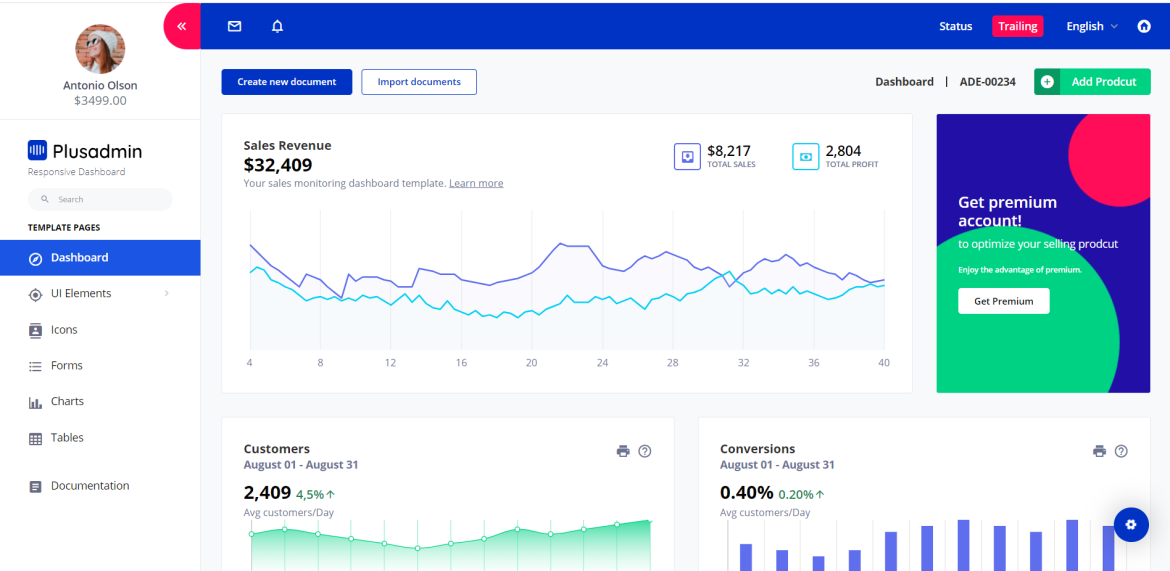This screenshot has height=571, width=1170.
Task: Click the ADE-00234 breadcrumb code
Action: (x=988, y=82)
